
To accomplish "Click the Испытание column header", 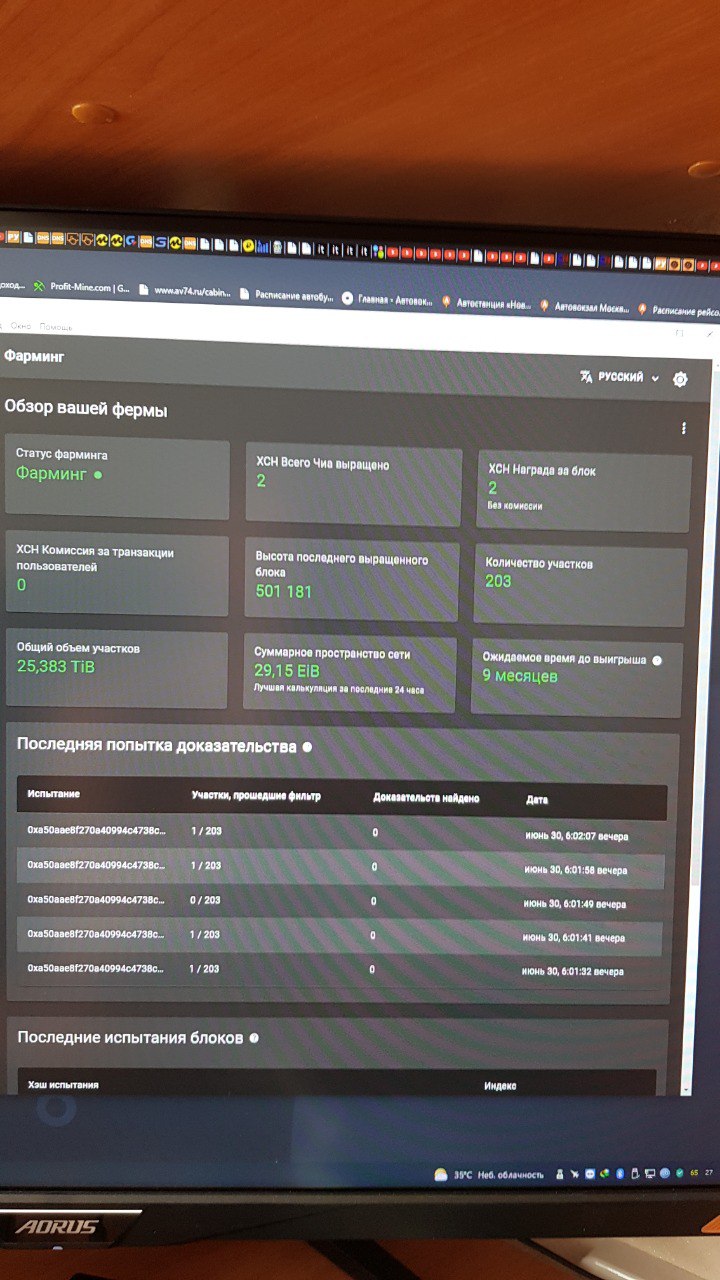I will tap(54, 794).
